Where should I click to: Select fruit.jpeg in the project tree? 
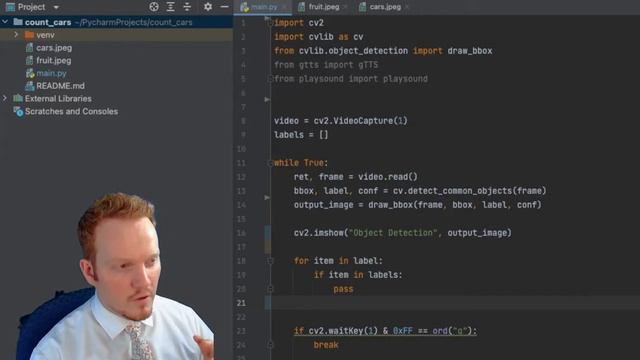(53, 60)
